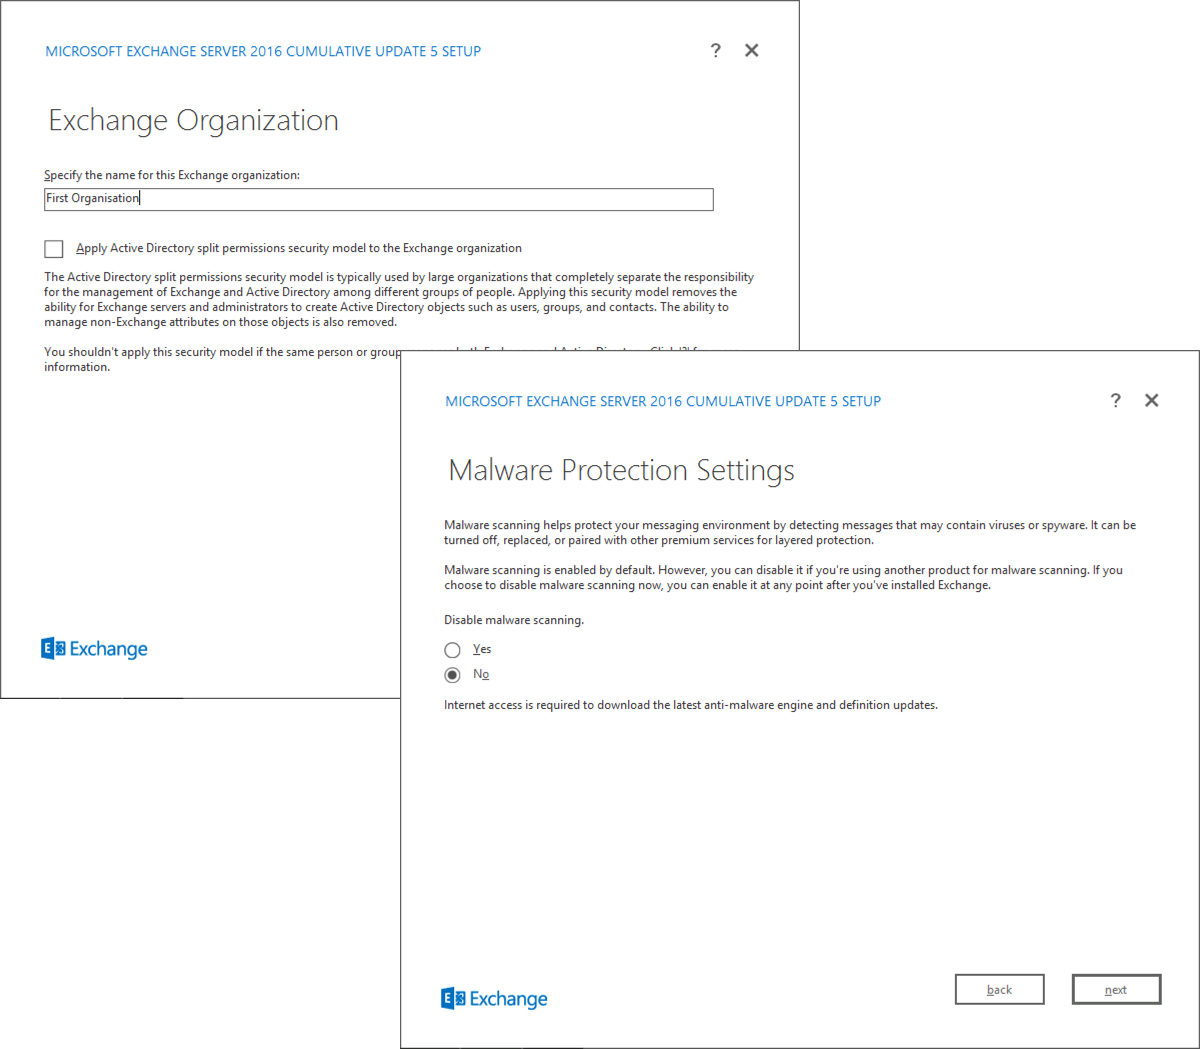Click the 'Malware Protection Settings' heading

[622, 470]
